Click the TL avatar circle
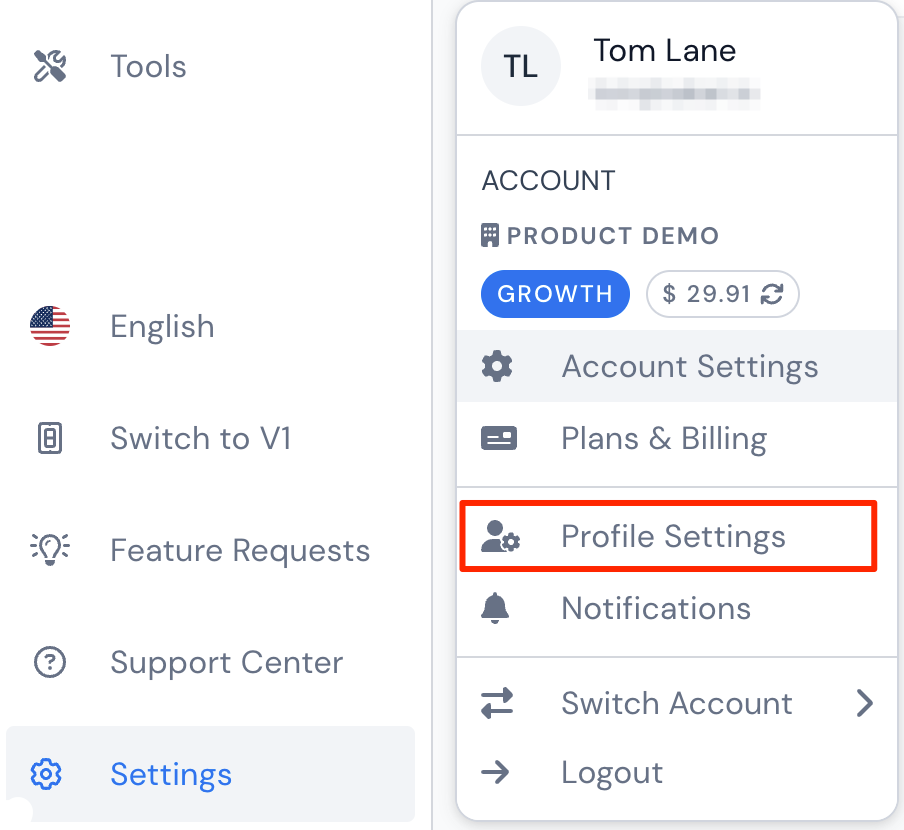Image resolution: width=904 pixels, height=830 pixels. [x=521, y=66]
